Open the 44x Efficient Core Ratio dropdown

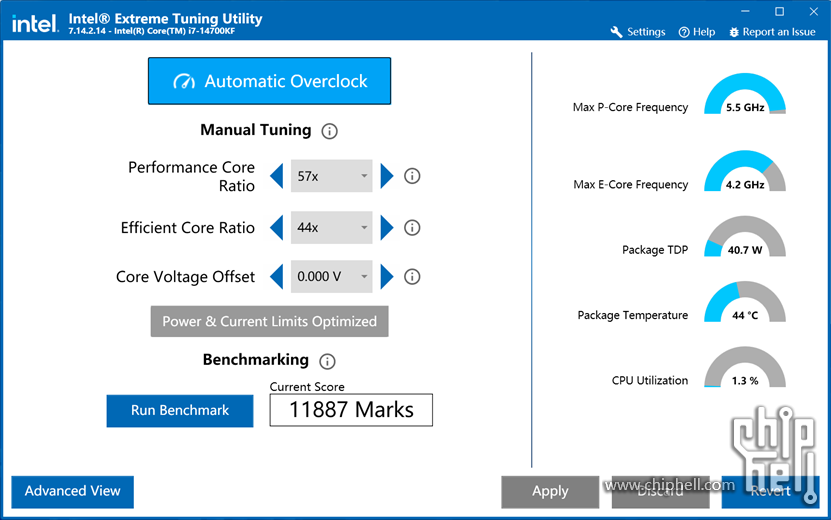pos(332,228)
